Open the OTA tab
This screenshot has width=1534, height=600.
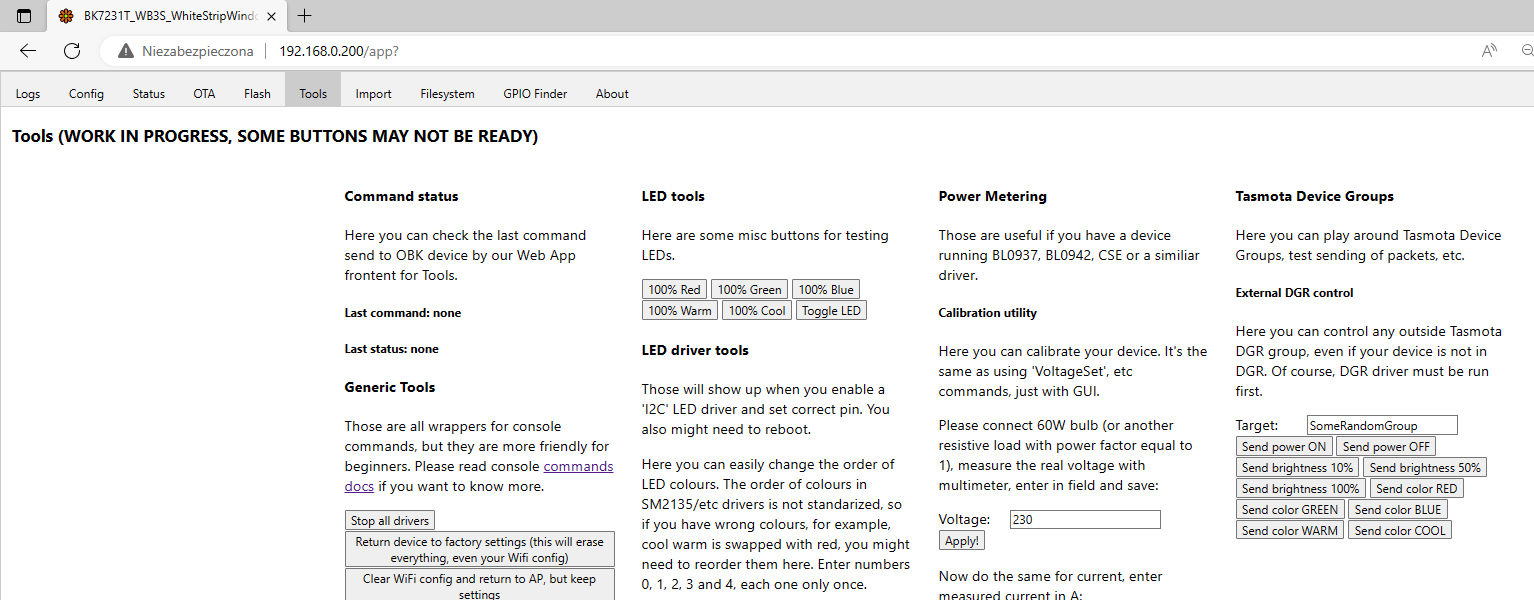[204, 94]
